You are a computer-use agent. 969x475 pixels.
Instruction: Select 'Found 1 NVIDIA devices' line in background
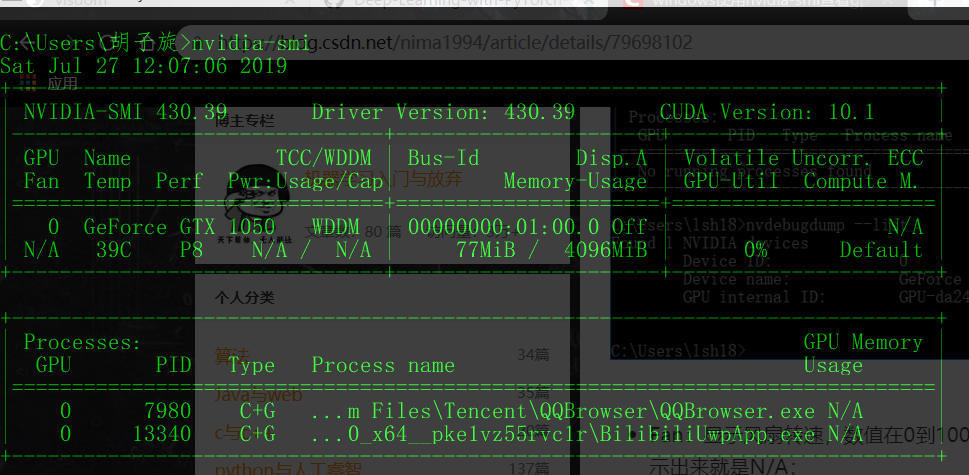711,243
